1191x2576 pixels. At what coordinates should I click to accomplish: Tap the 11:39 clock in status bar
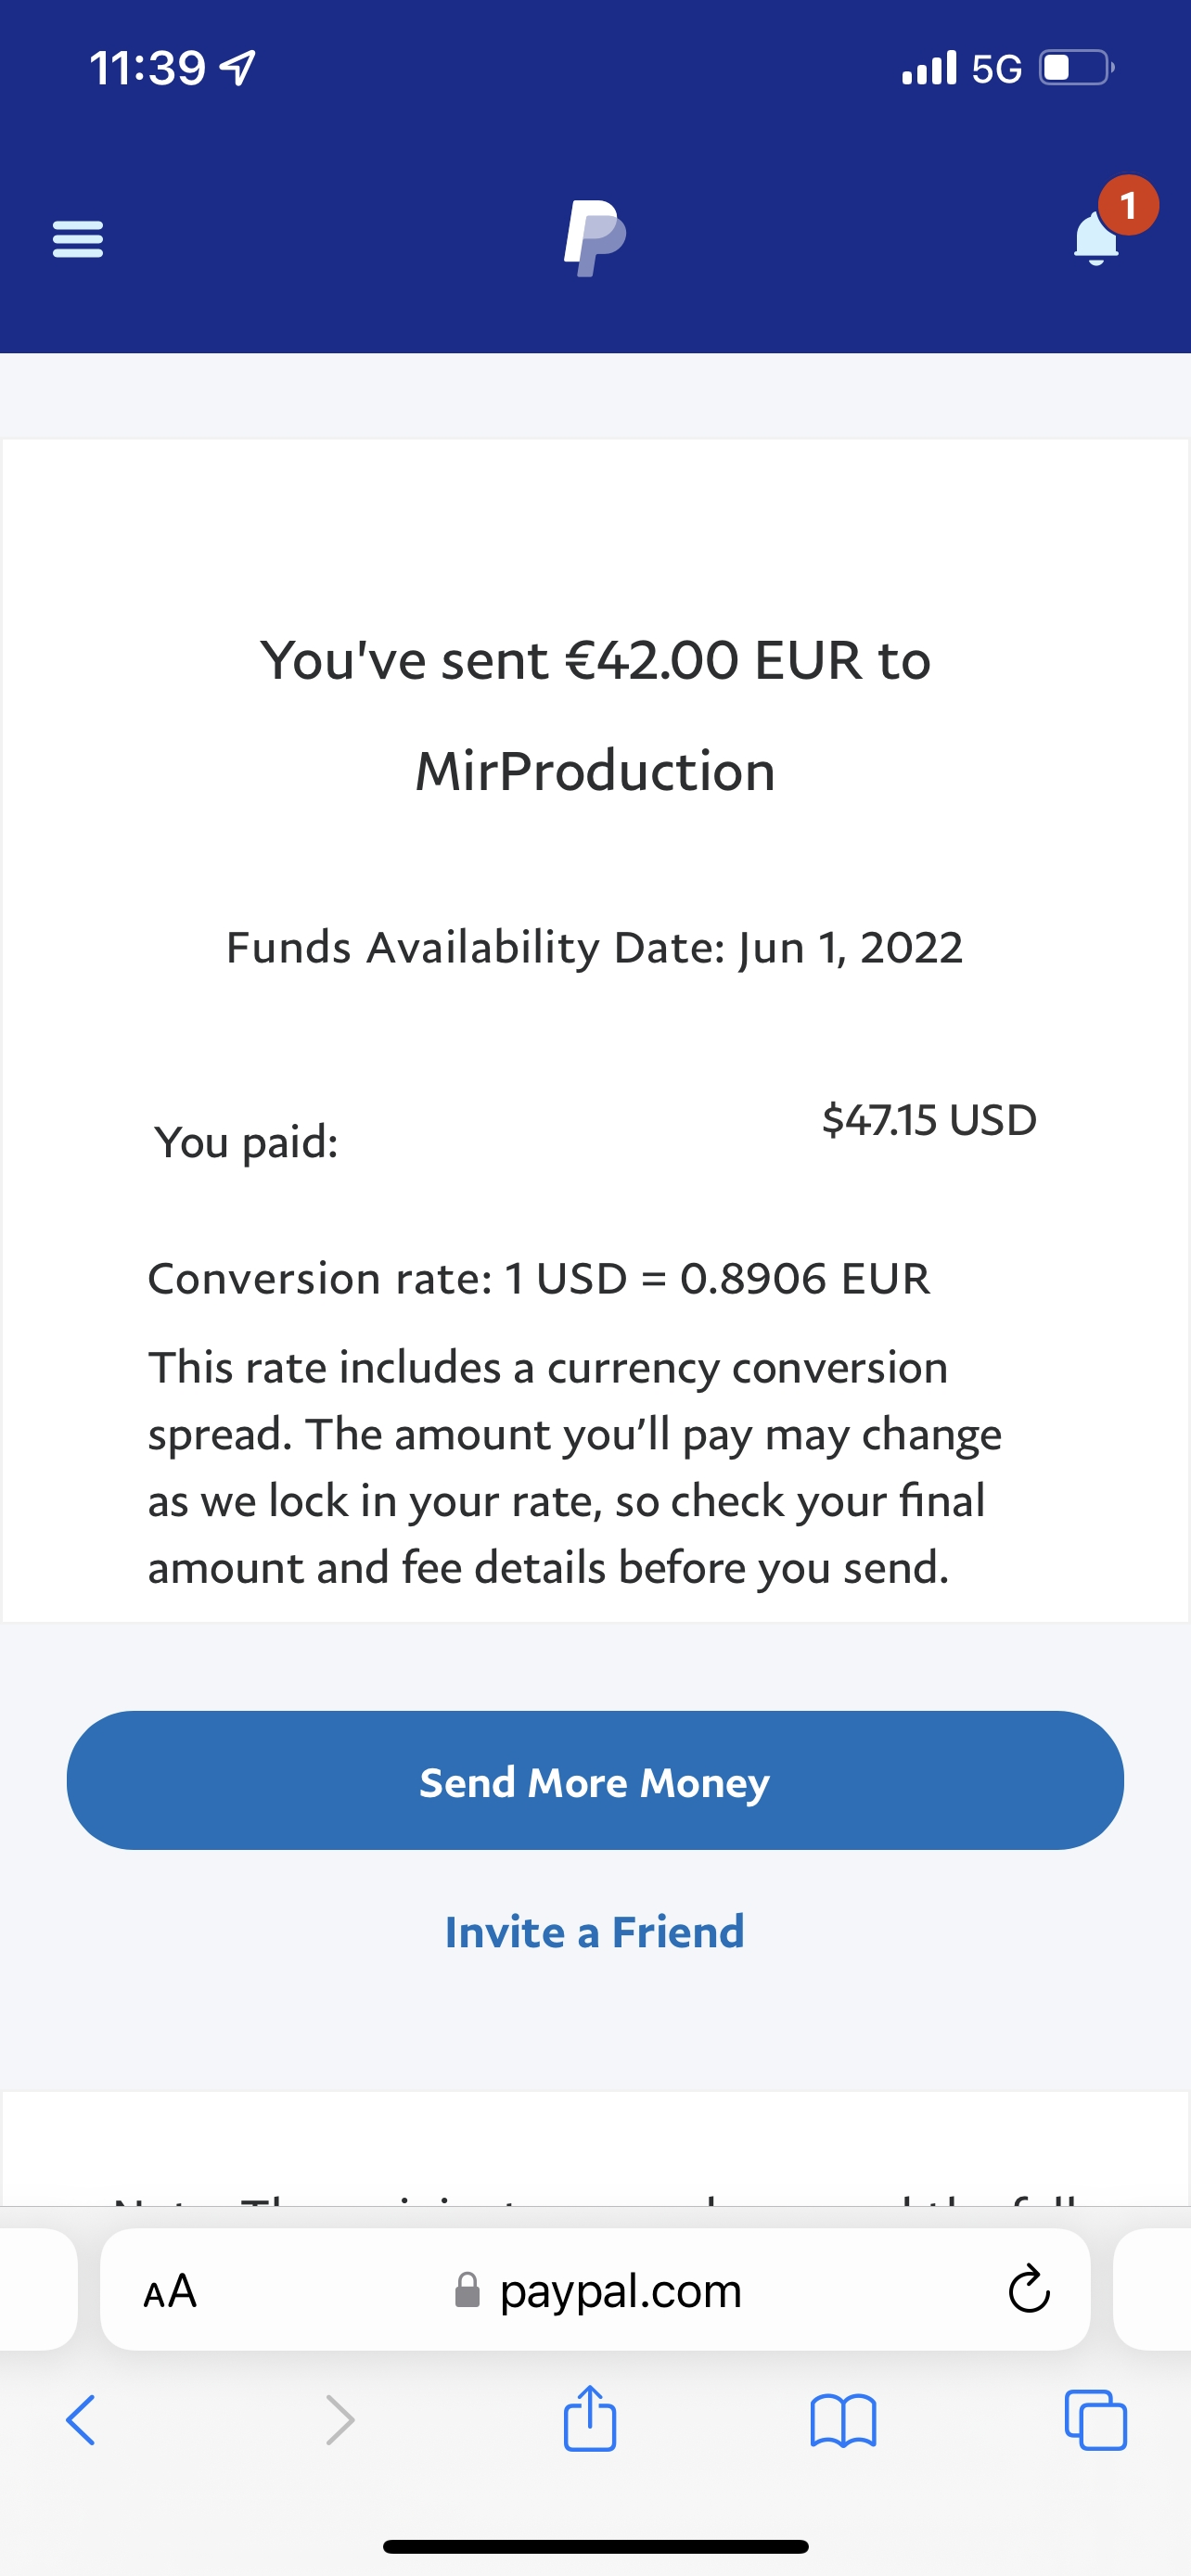click(148, 68)
